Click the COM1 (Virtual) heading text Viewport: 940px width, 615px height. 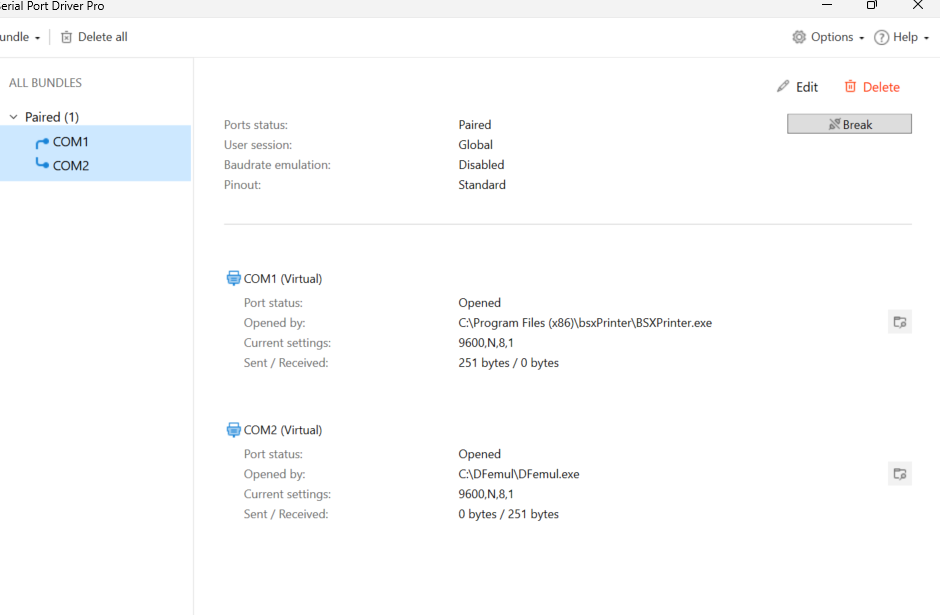[x=282, y=279]
